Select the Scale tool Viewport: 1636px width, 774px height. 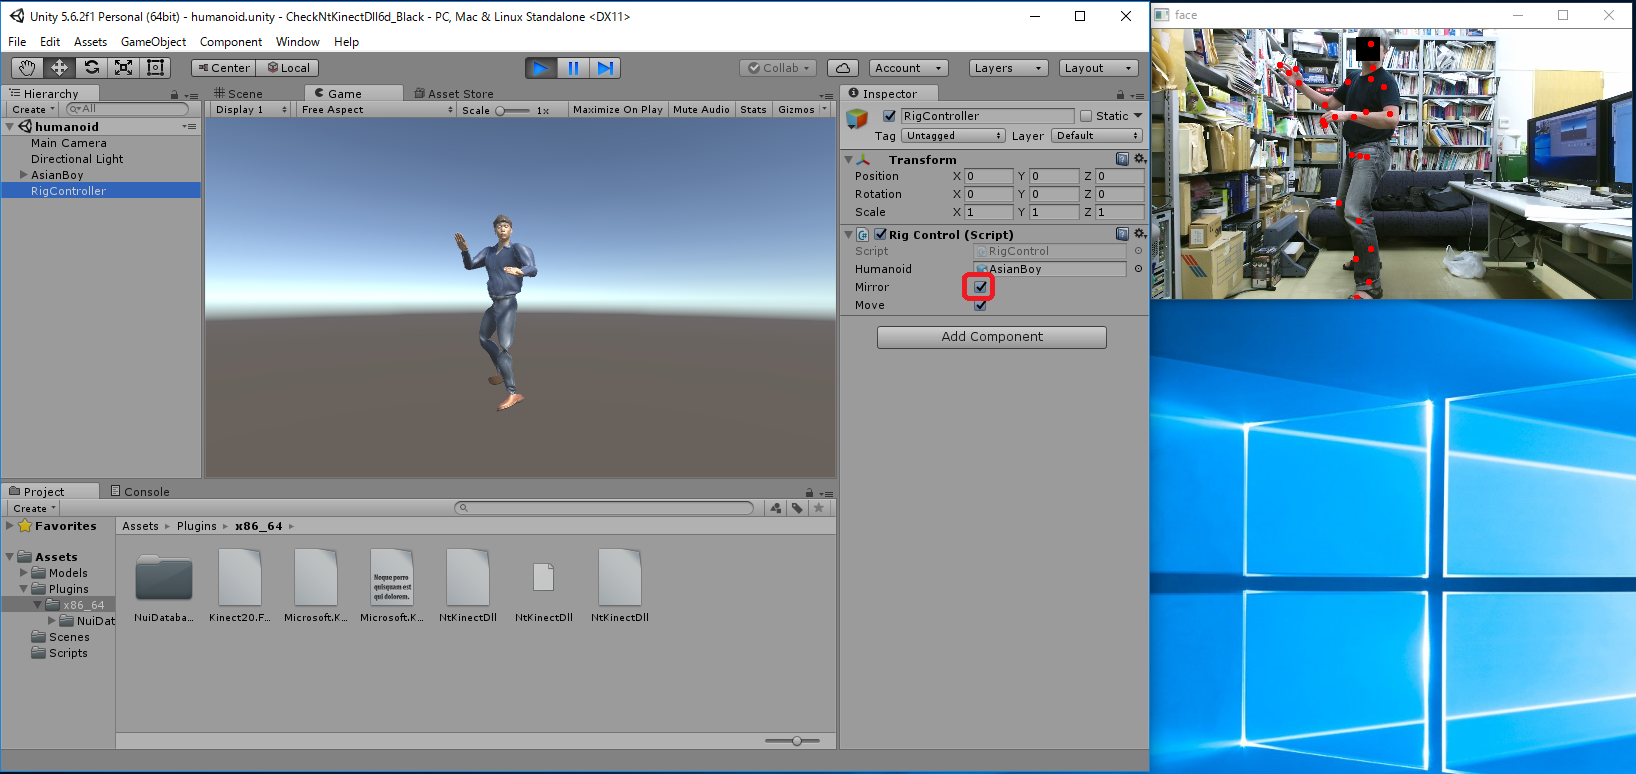tap(123, 68)
